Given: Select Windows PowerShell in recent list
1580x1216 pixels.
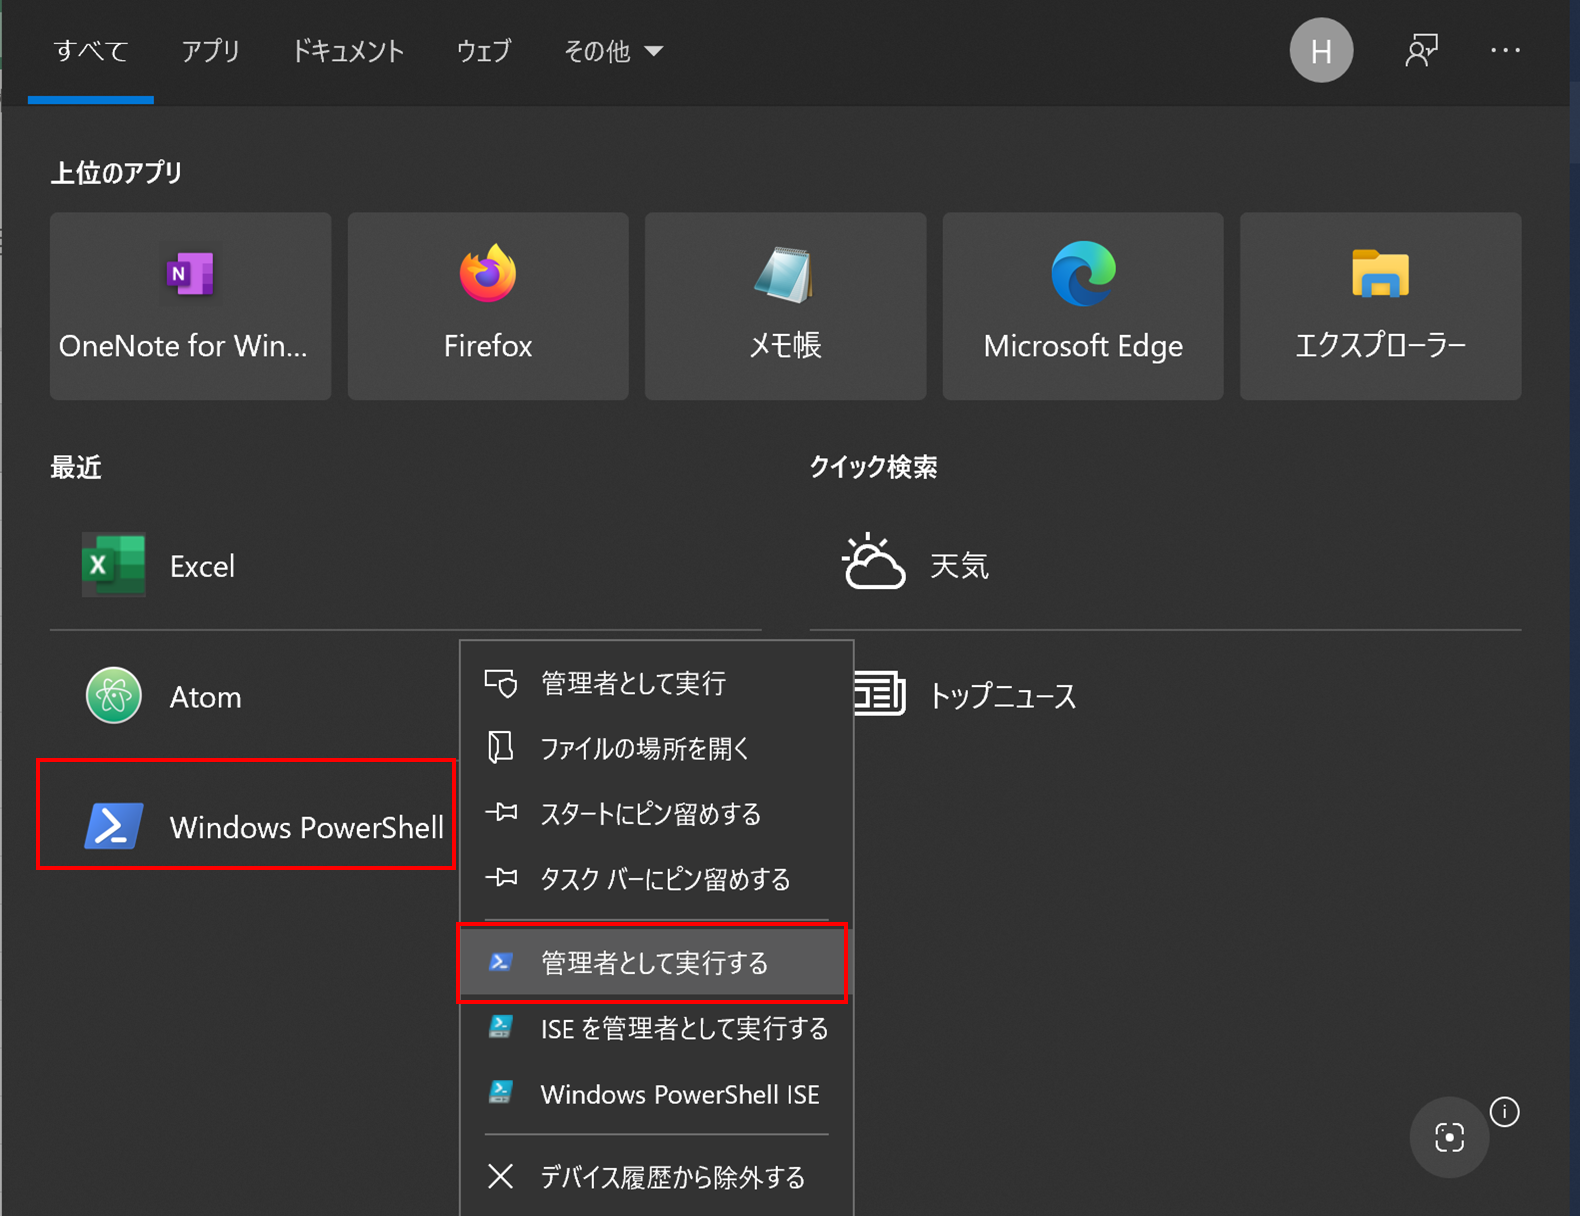Looking at the screenshot, I should (246, 826).
